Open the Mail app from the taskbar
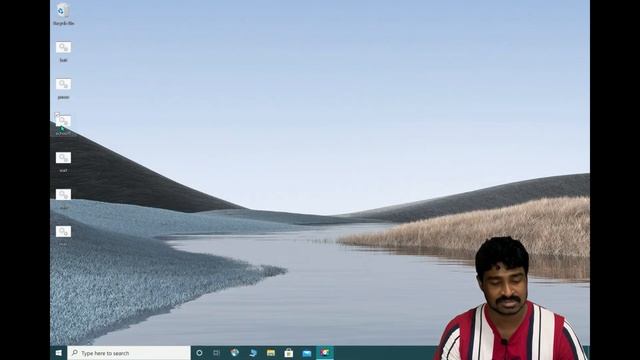This screenshot has height=360, width=640. click(307, 353)
